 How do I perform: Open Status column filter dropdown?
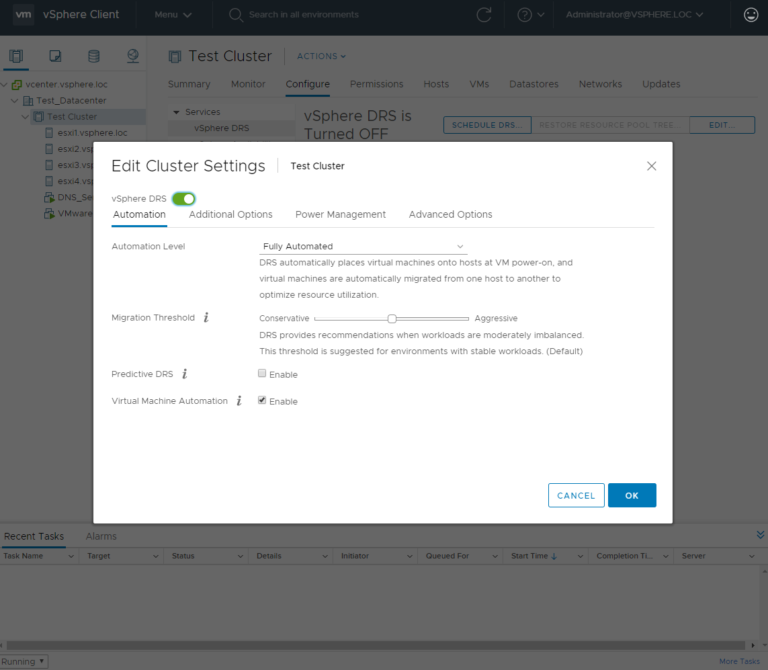point(240,556)
